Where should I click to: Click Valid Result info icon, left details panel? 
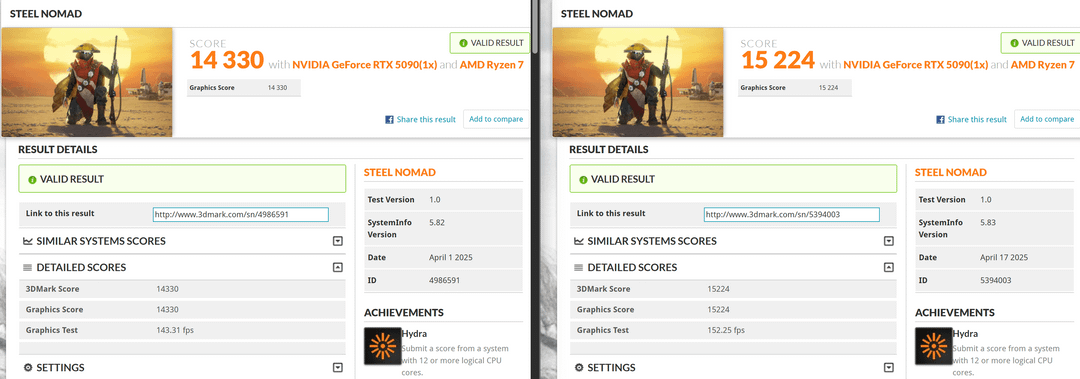point(32,180)
